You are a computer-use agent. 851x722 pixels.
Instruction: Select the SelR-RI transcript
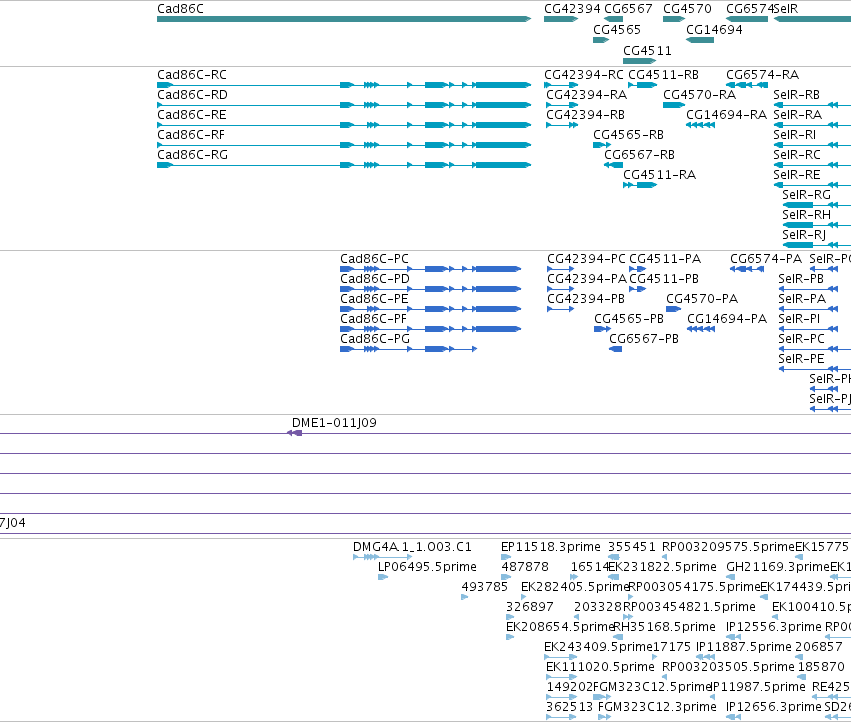tap(812, 145)
